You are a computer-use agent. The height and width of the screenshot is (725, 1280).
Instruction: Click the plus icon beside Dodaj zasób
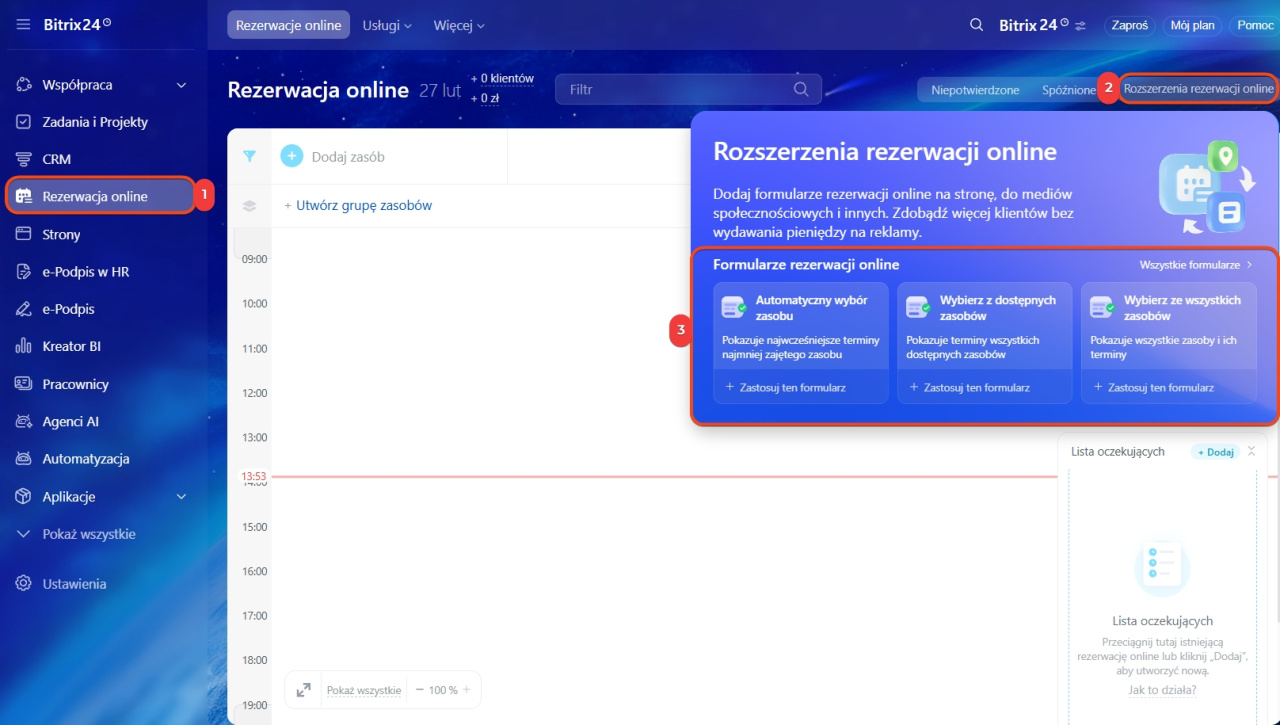click(292, 156)
